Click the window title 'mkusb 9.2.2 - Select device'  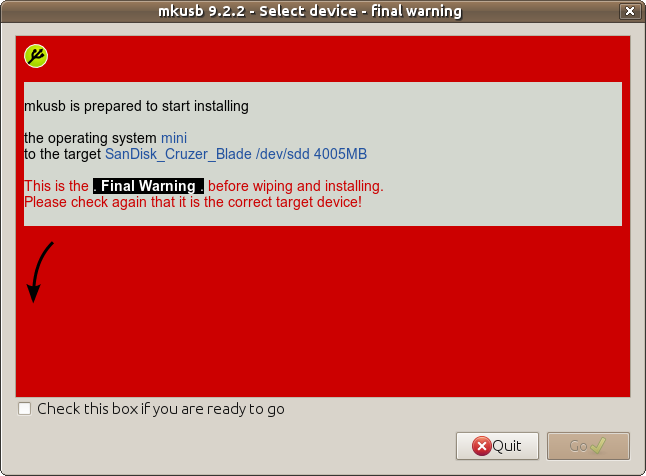click(255, 11)
